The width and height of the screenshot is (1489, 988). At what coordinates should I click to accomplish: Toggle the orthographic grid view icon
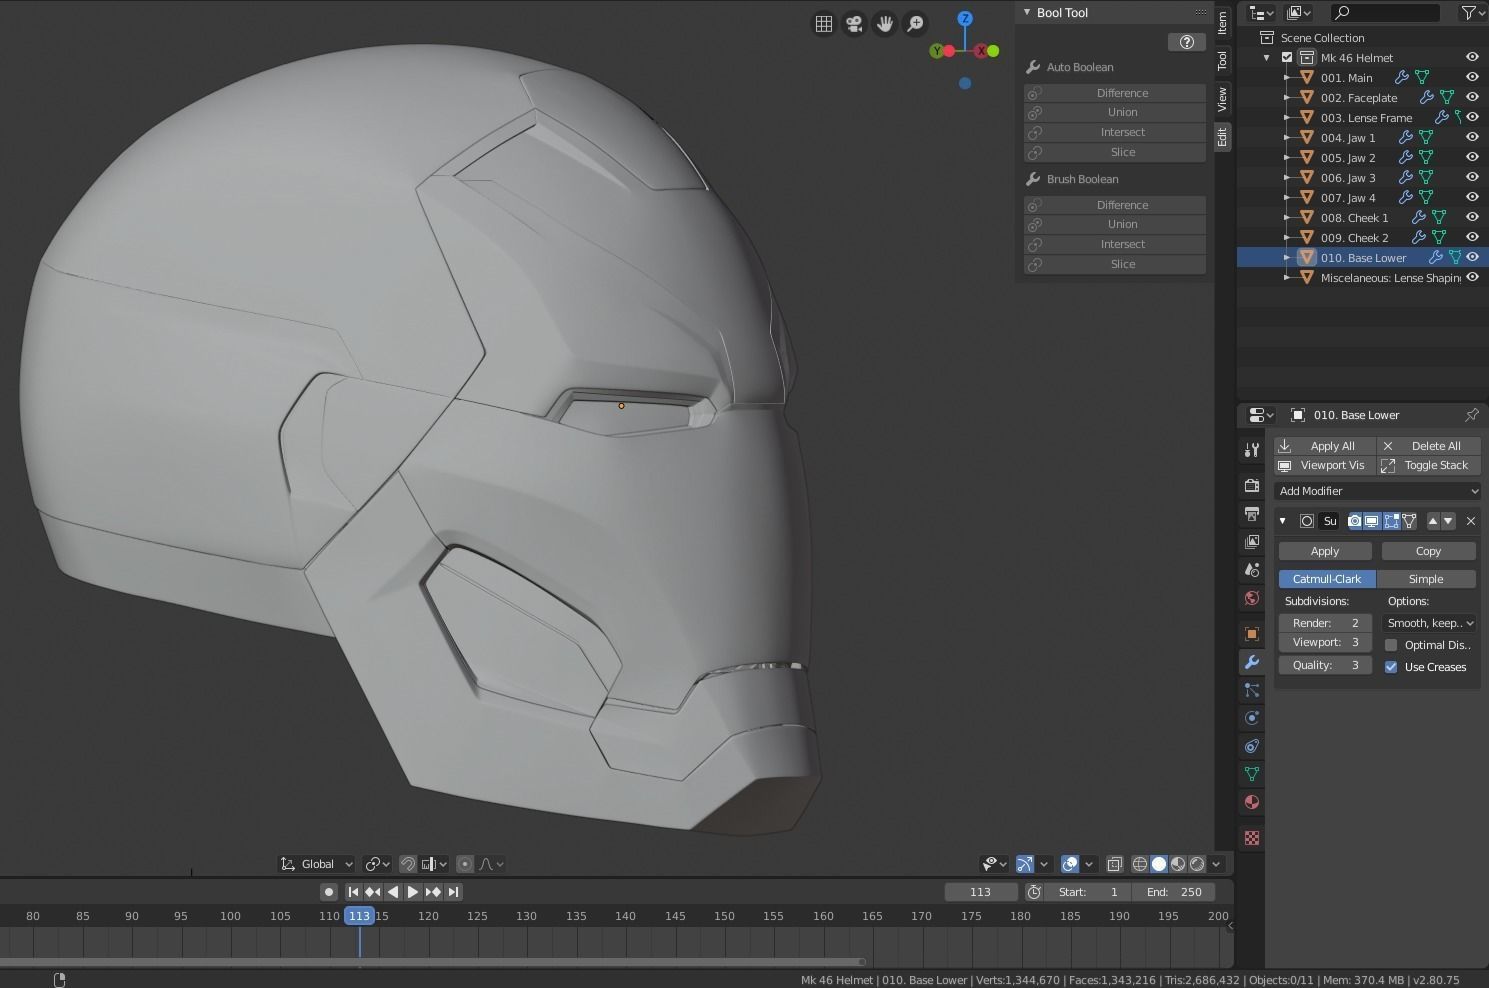(x=824, y=24)
